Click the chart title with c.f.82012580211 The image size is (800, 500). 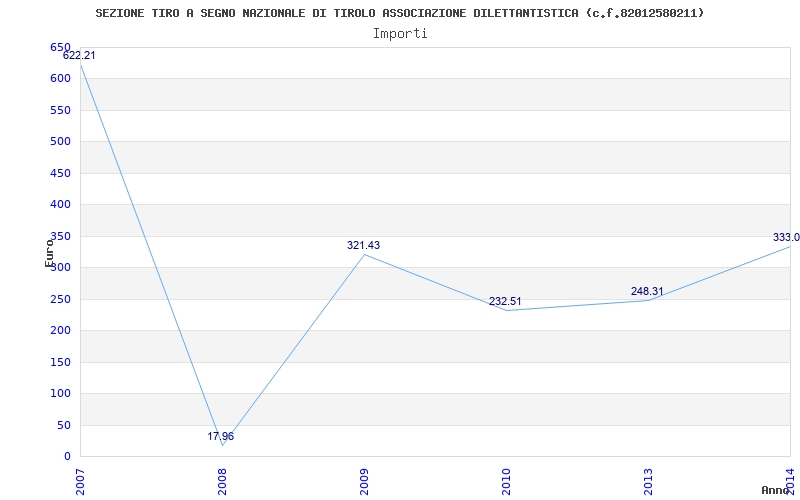point(399,13)
